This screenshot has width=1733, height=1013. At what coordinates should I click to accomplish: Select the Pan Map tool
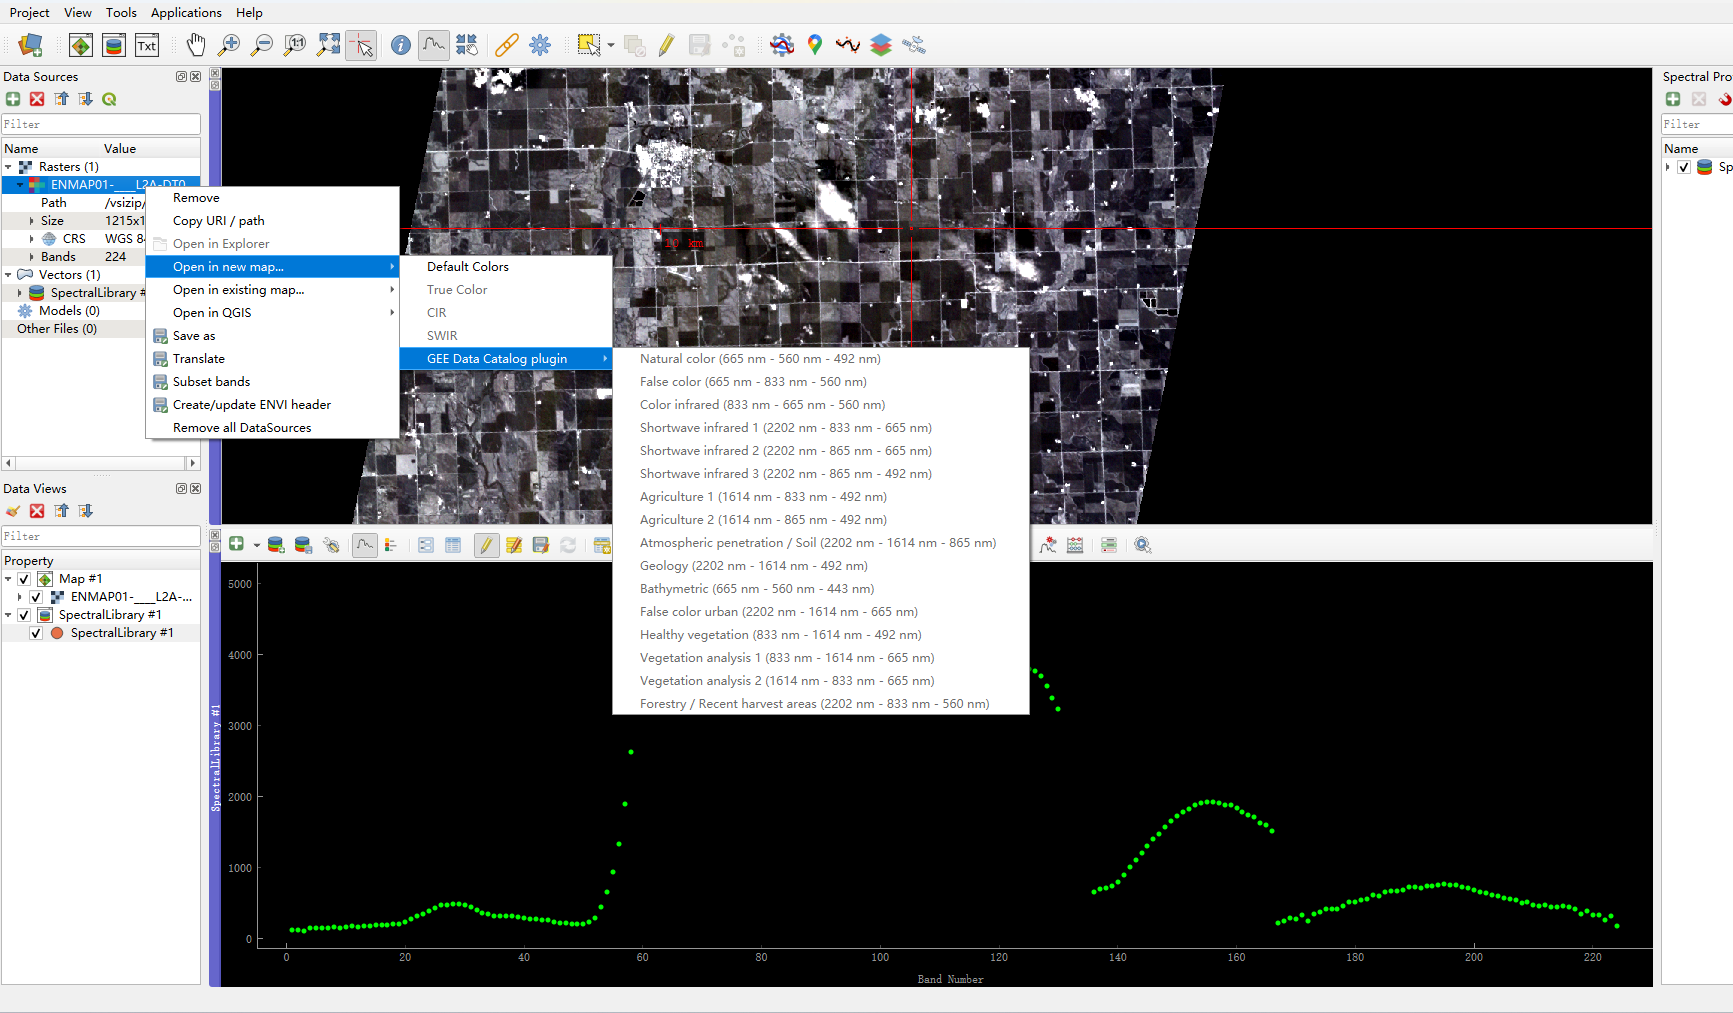(x=196, y=44)
